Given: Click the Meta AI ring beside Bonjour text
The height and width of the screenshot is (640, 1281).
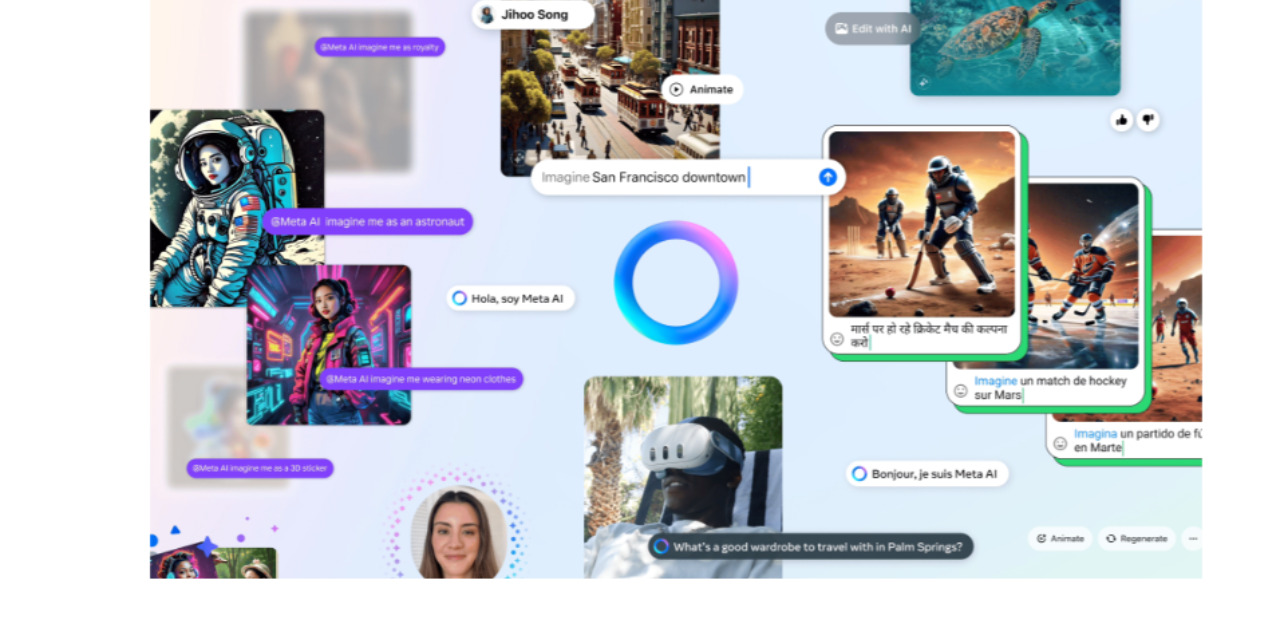Looking at the screenshot, I should pyautogui.click(x=859, y=474).
